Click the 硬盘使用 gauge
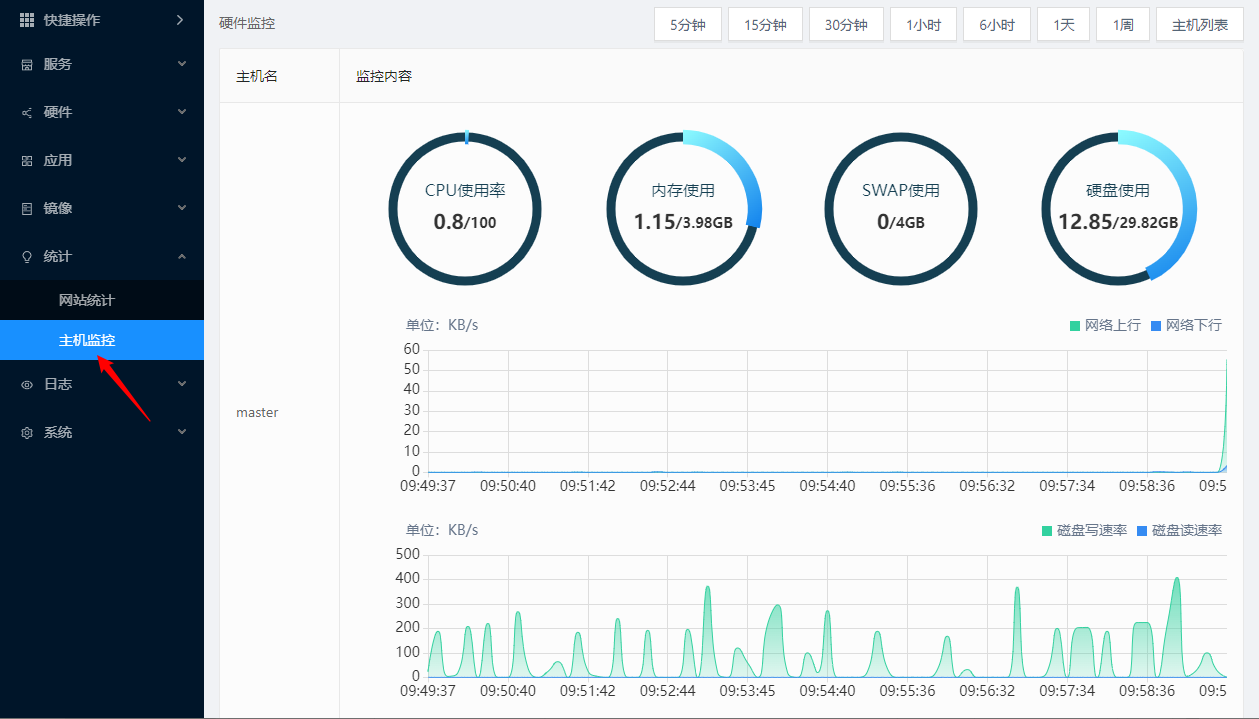This screenshot has height=719, width=1259. [1118, 208]
